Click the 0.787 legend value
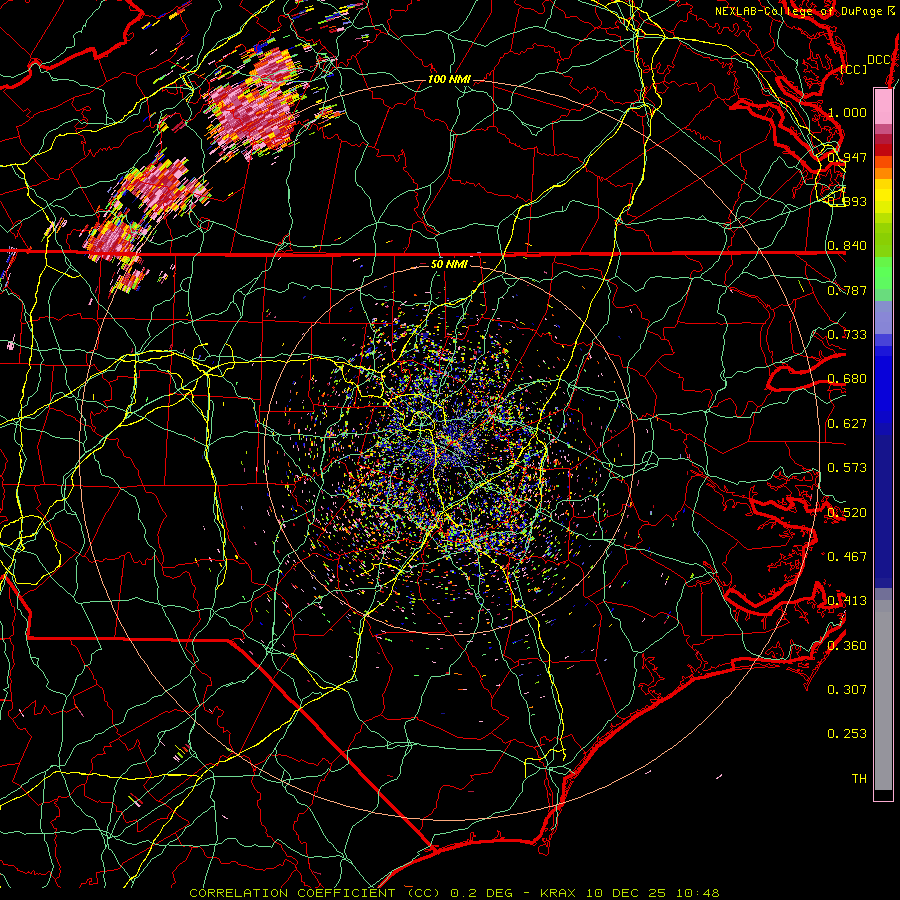Image resolution: width=900 pixels, height=900 pixels. pyautogui.click(x=847, y=290)
